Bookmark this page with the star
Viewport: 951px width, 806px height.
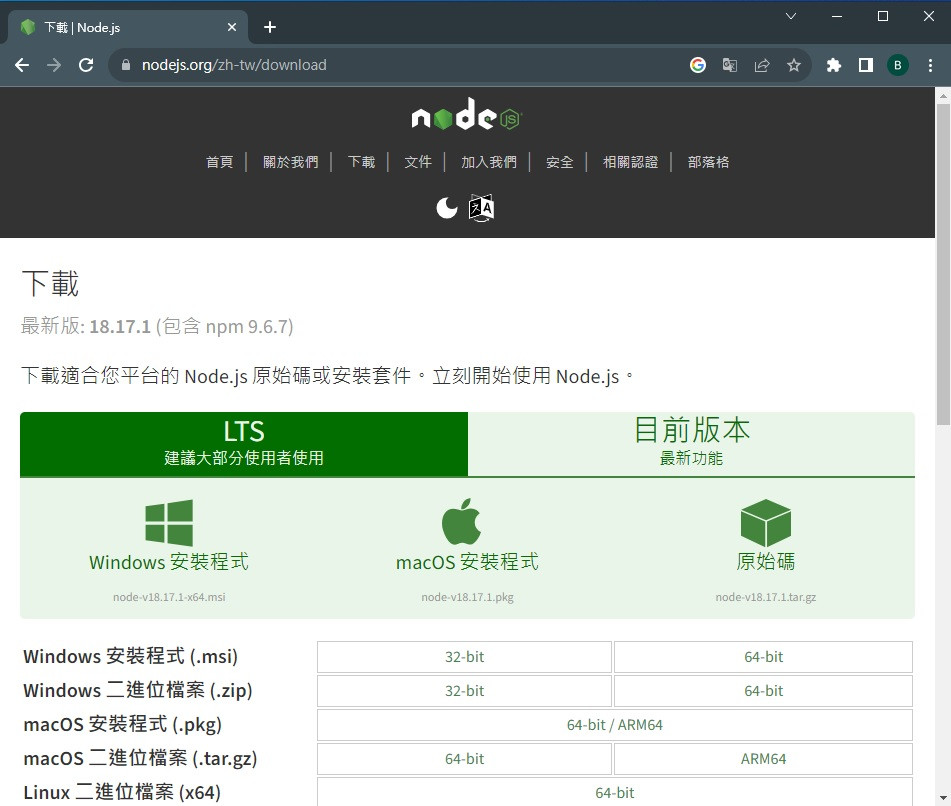(794, 65)
